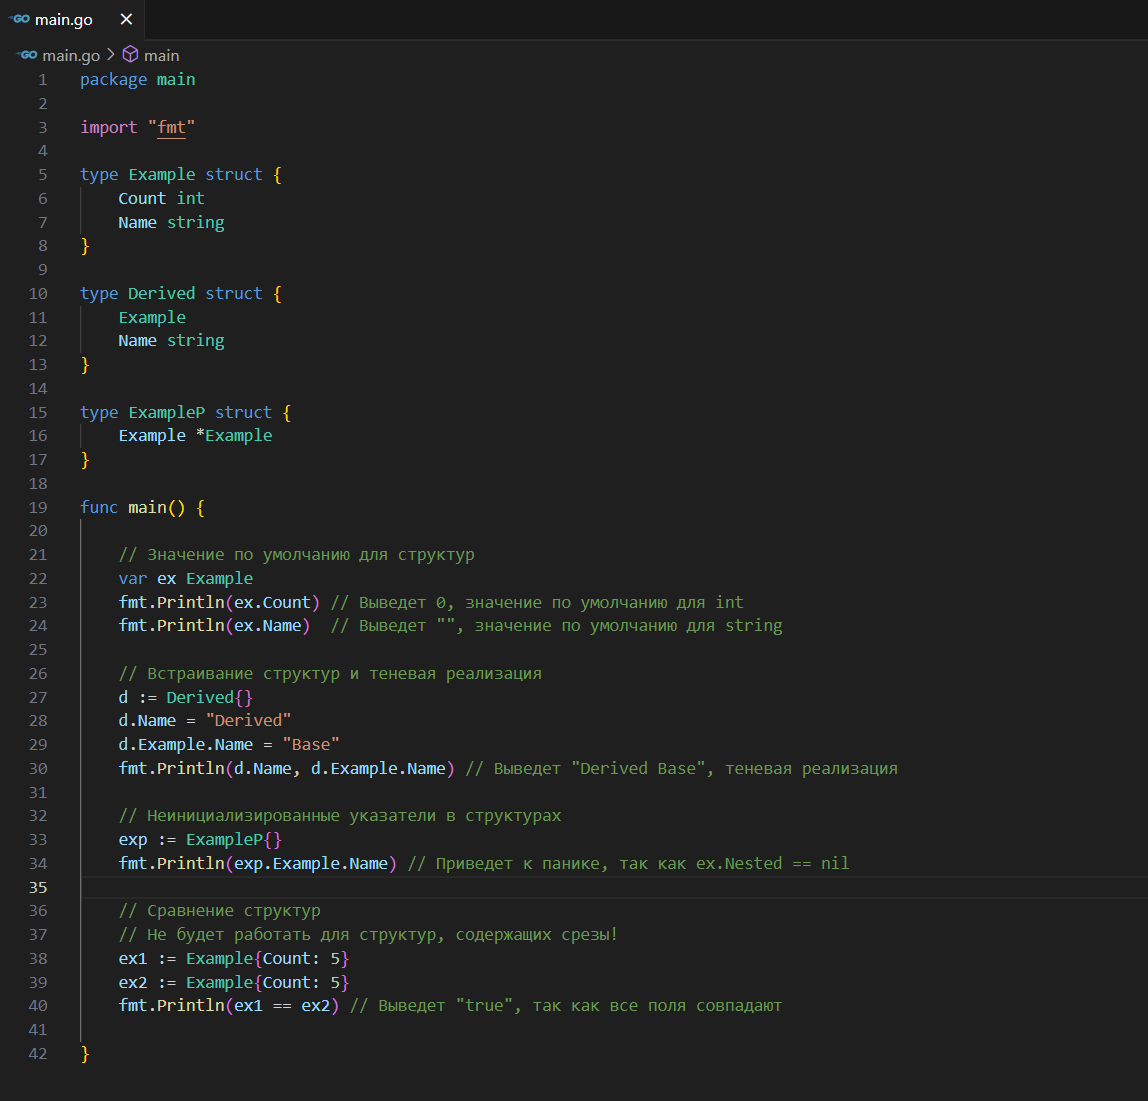The image size is (1148, 1101).
Task: Click the ExampleP type name on line 15
Action: point(166,412)
